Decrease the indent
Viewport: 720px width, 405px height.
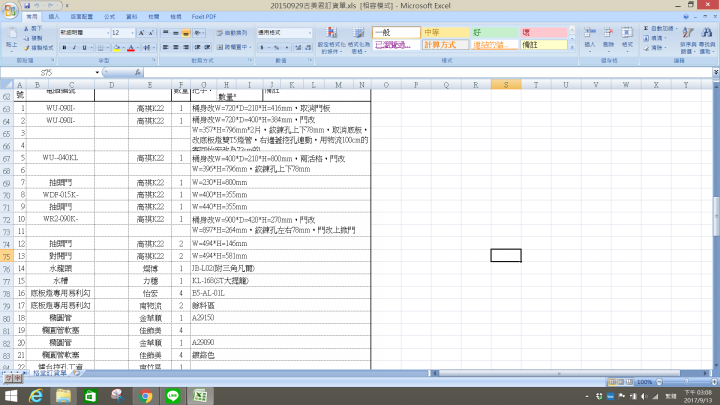click(x=197, y=47)
